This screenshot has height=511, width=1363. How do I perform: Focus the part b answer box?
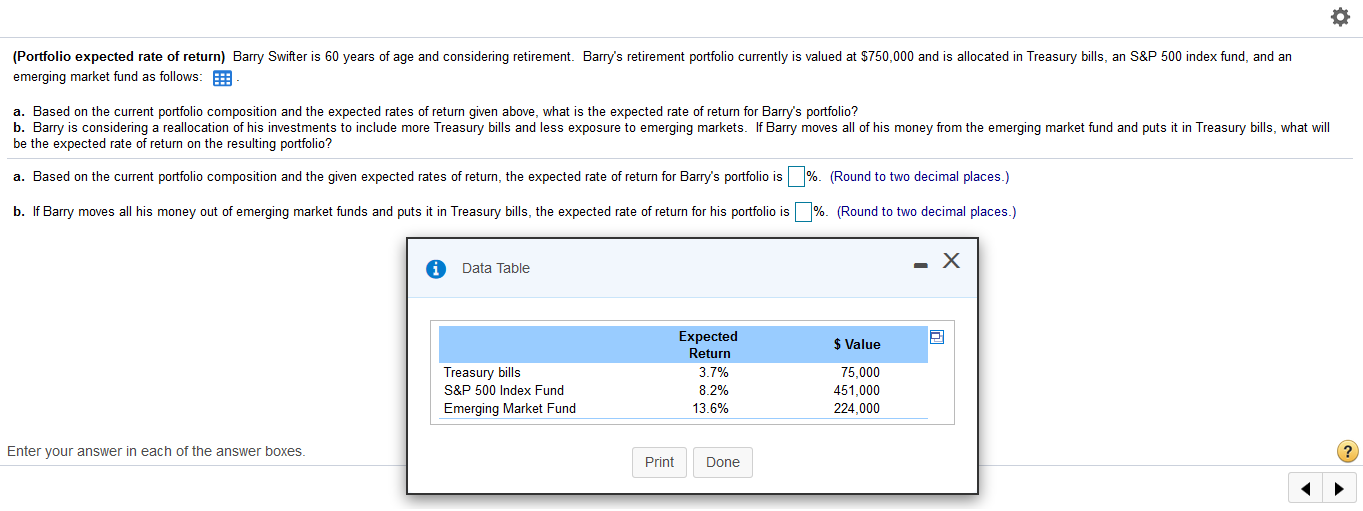point(803,212)
